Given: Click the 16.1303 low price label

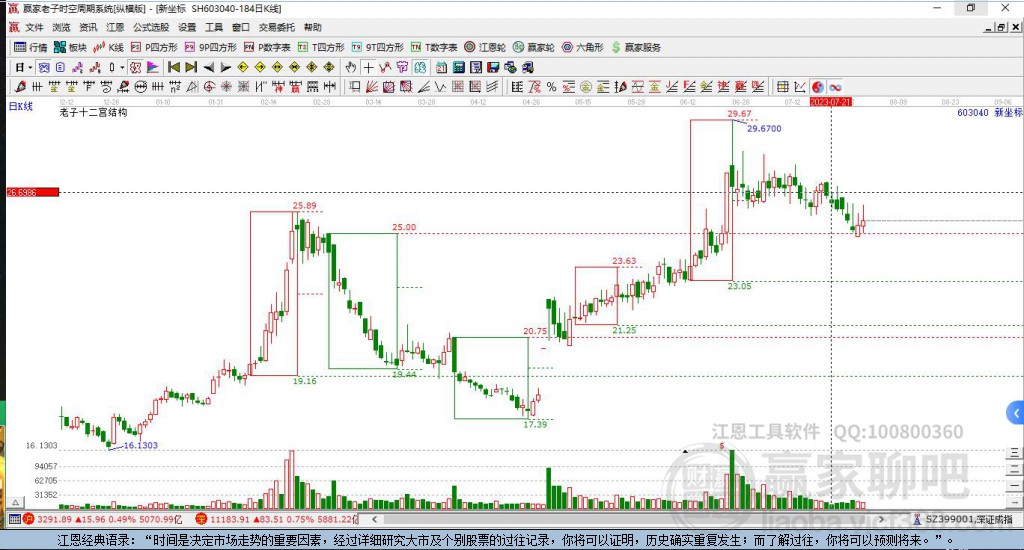Looking at the screenshot, I should [140, 445].
